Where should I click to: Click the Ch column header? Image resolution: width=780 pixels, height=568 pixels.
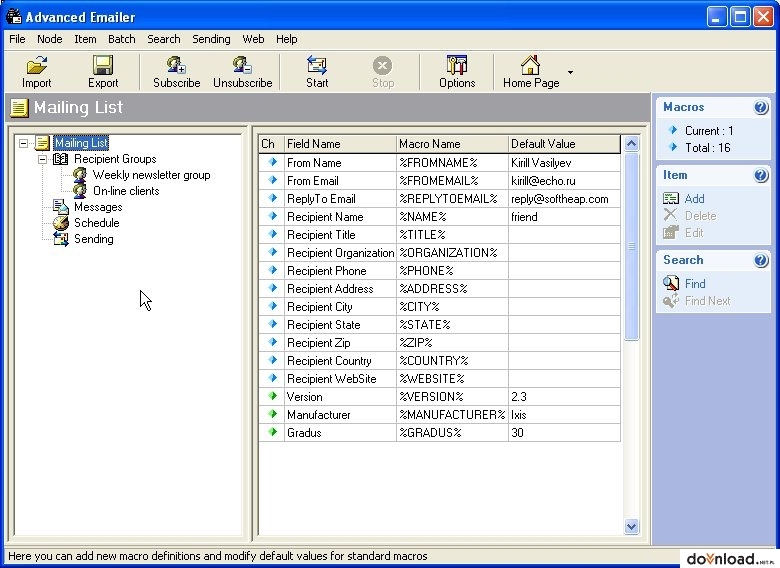pyautogui.click(x=271, y=144)
